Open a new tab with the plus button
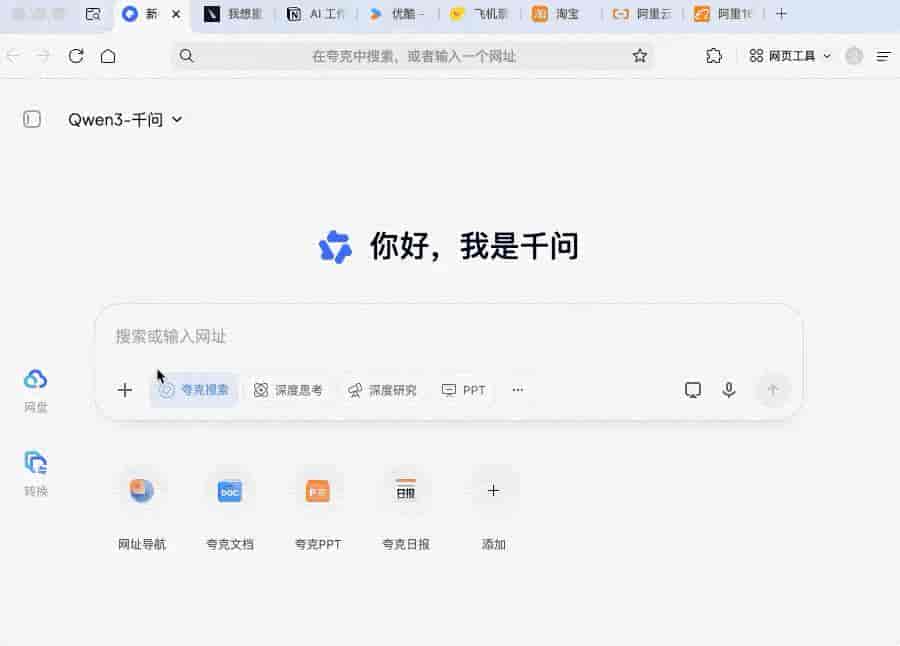 coord(781,14)
